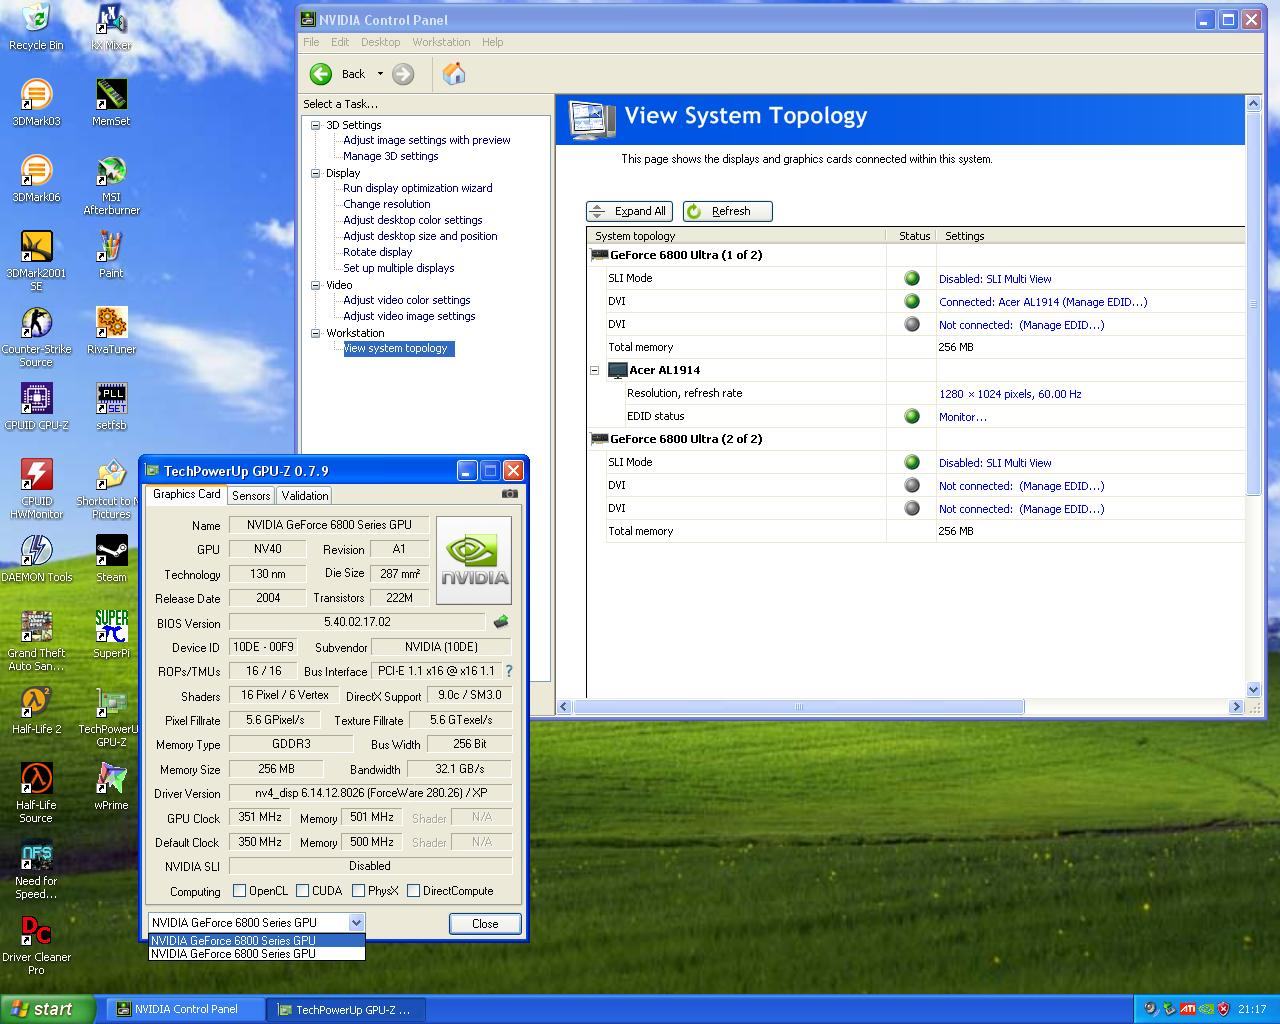Launch the Half-Life 2 desktop shortcut

point(36,710)
